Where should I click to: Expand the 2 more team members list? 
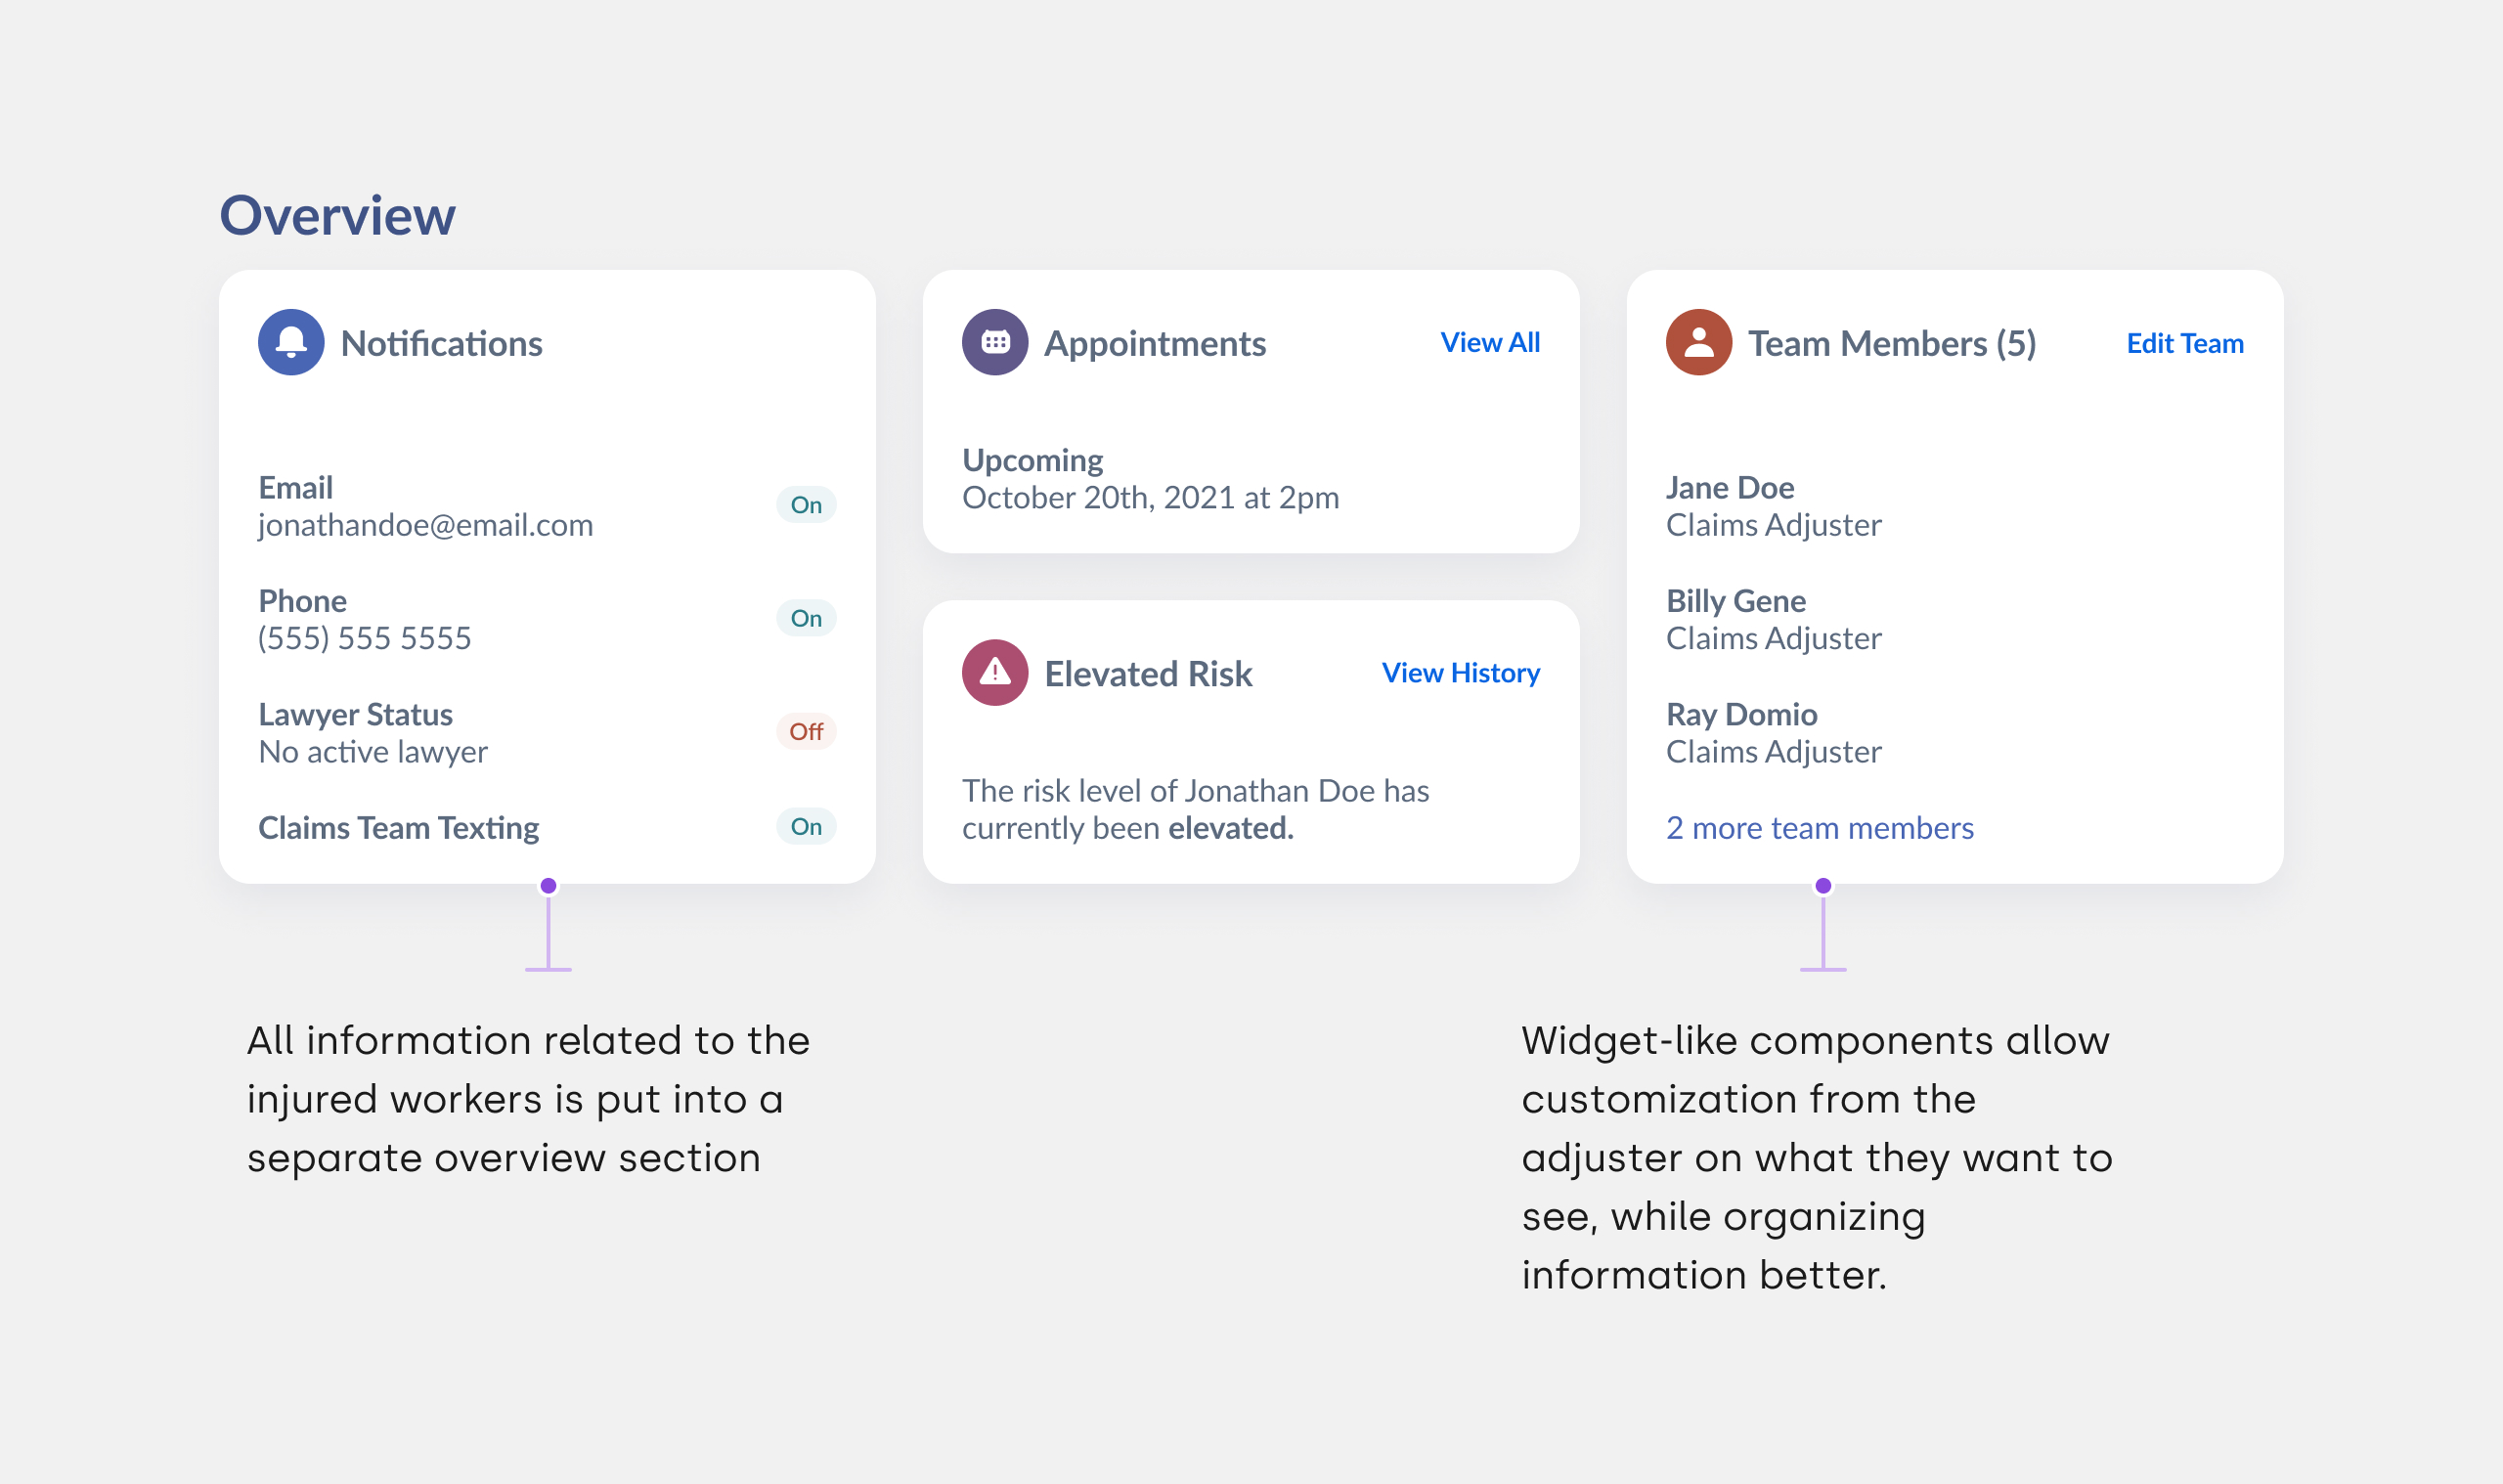click(1819, 828)
